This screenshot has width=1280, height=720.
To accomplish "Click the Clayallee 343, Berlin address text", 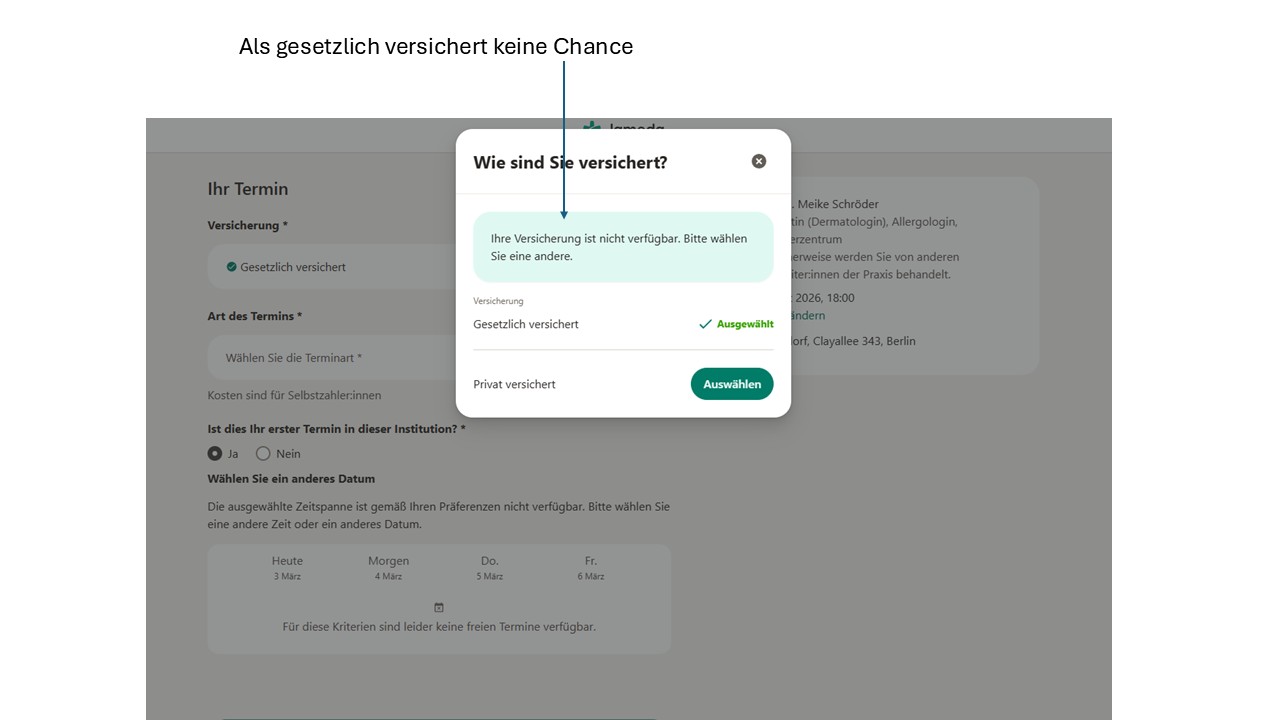I will coord(851,341).
